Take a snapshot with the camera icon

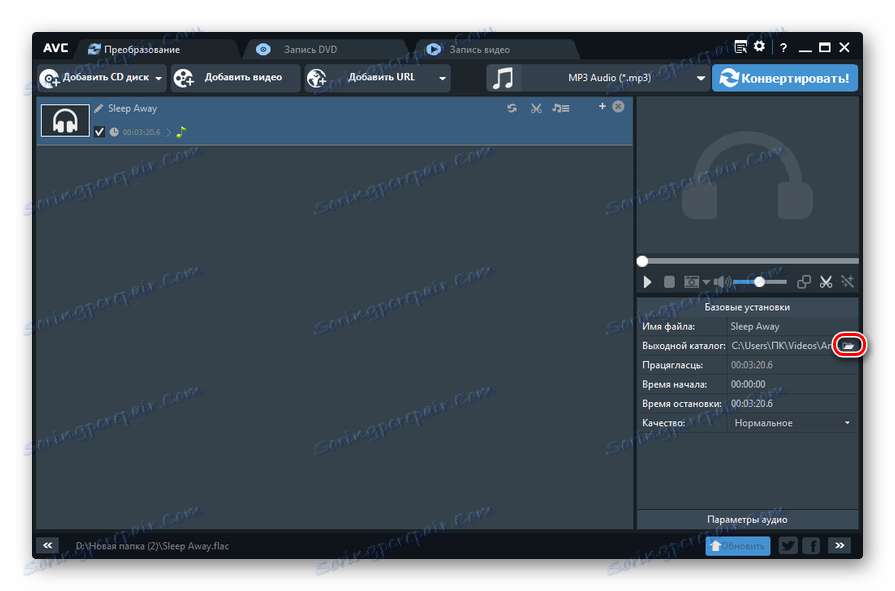691,282
